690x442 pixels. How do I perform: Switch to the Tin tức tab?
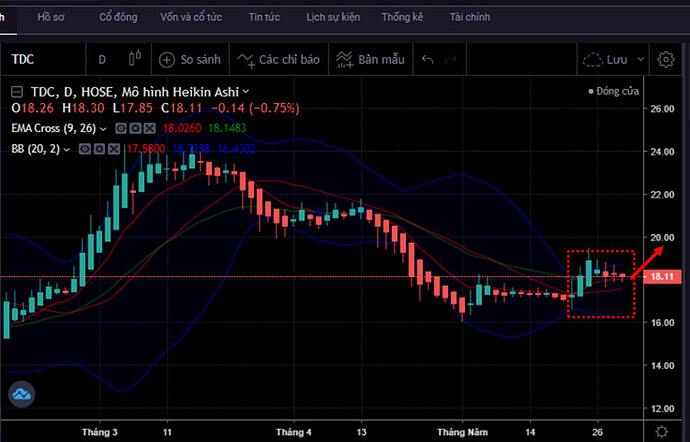coord(264,18)
